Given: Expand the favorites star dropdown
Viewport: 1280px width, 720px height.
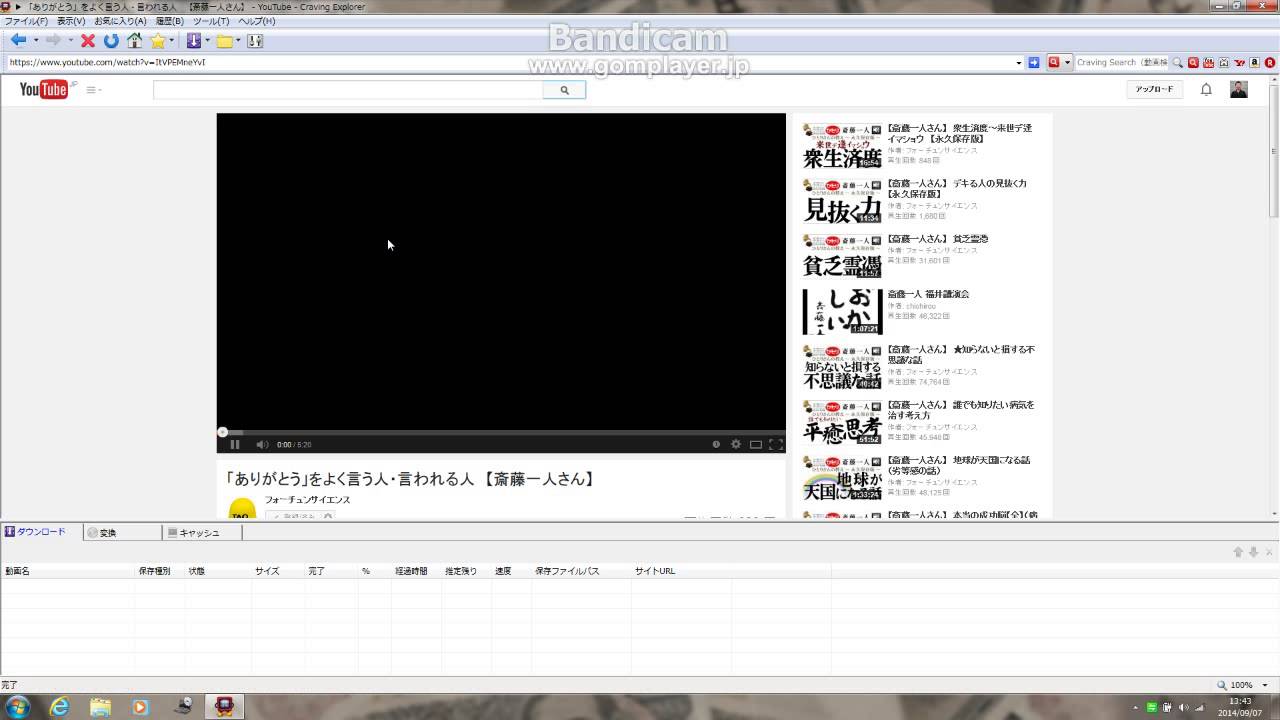Looking at the screenshot, I should pos(172,41).
